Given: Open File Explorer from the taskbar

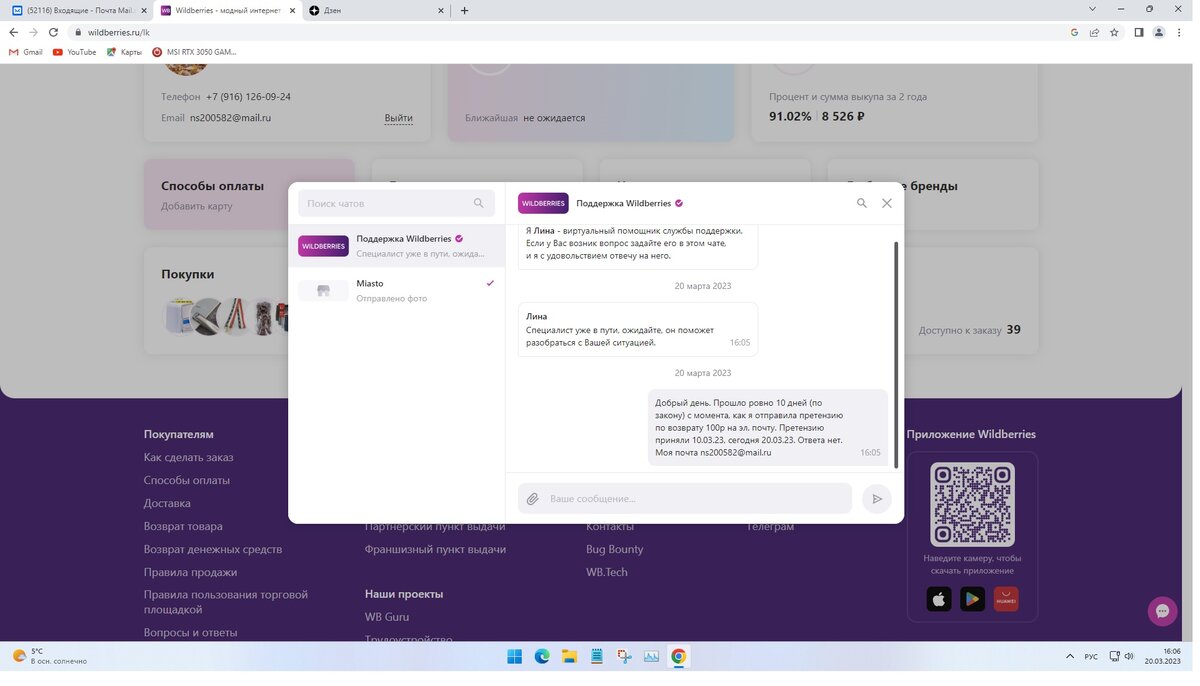Looking at the screenshot, I should (569, 657).
